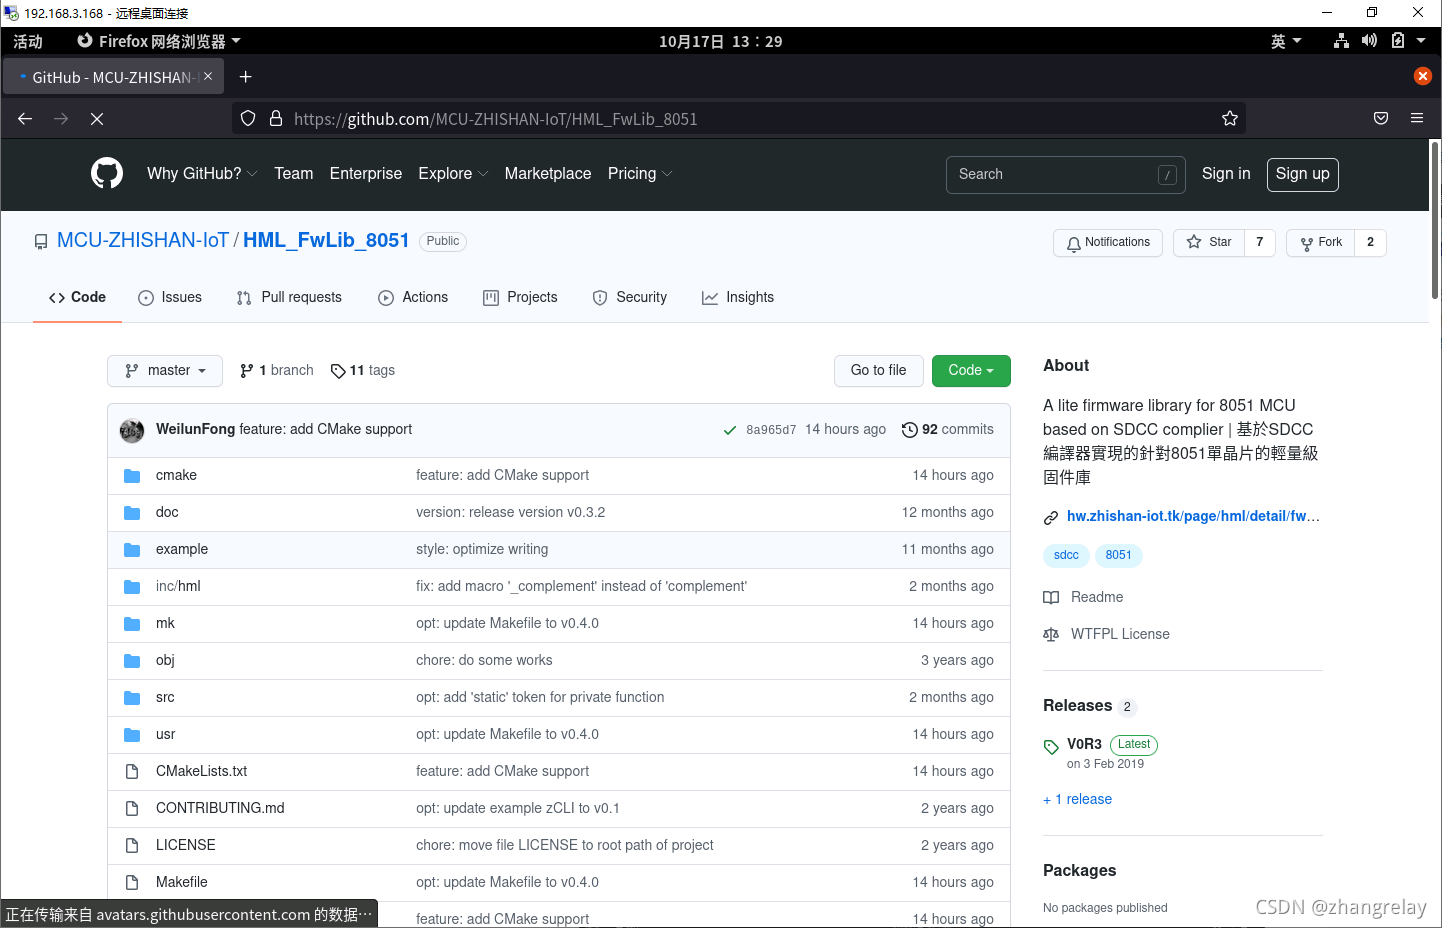
Task: Click the LICENSE file icon
Action: click(132, 845)
